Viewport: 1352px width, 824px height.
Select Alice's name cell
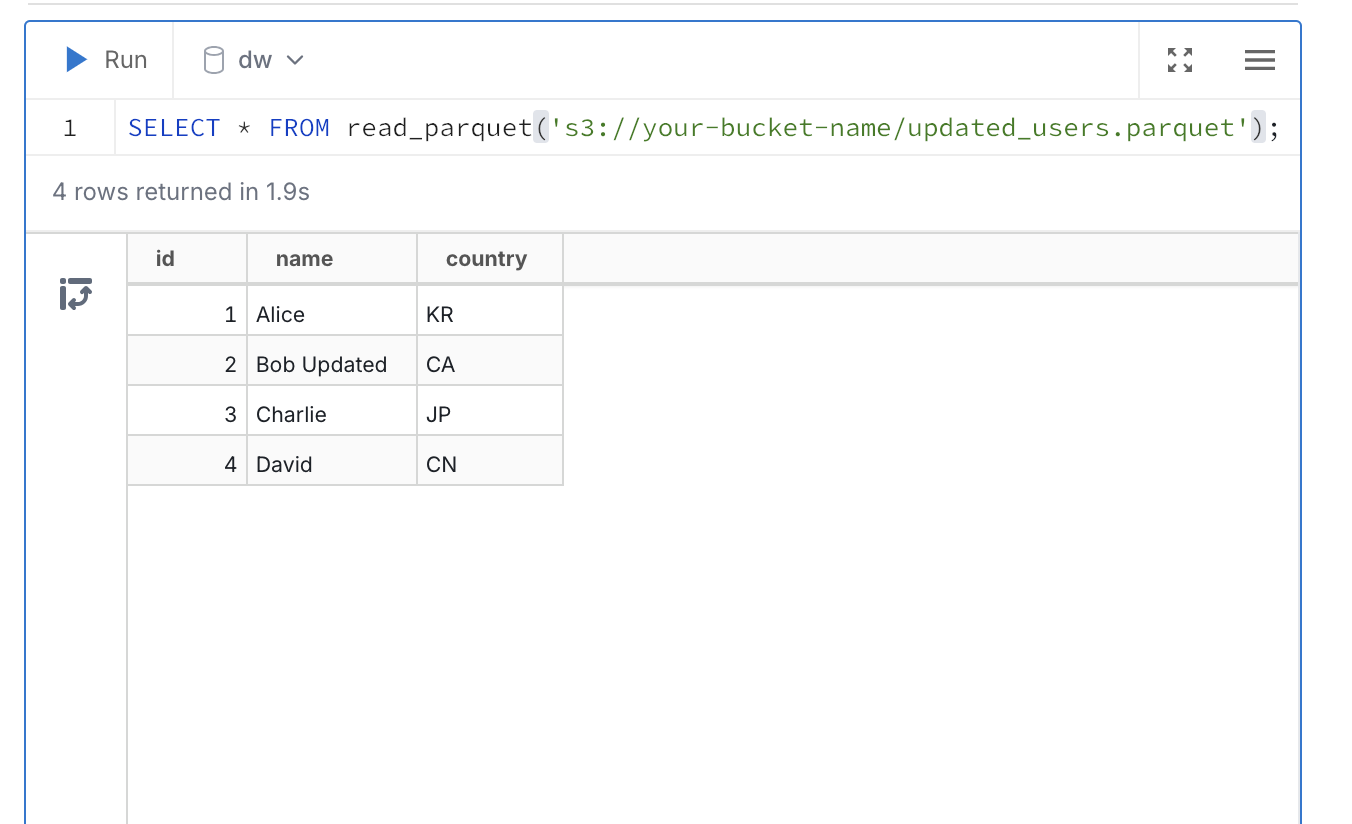[279, 314]
